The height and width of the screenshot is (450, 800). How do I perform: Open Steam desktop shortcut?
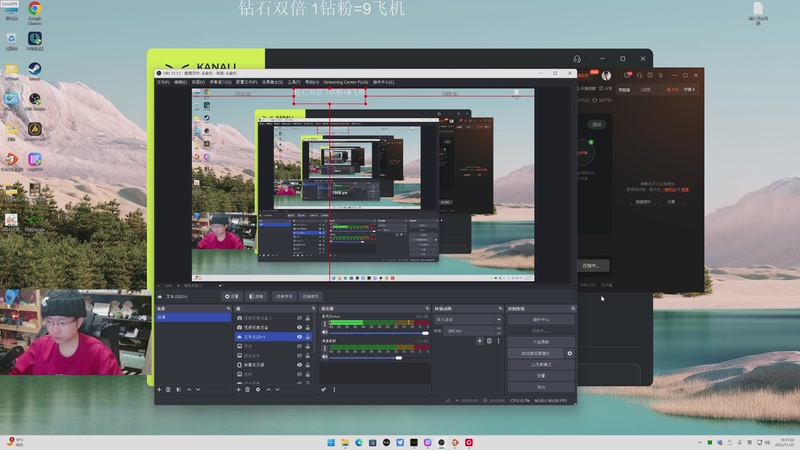click(35, 70)
